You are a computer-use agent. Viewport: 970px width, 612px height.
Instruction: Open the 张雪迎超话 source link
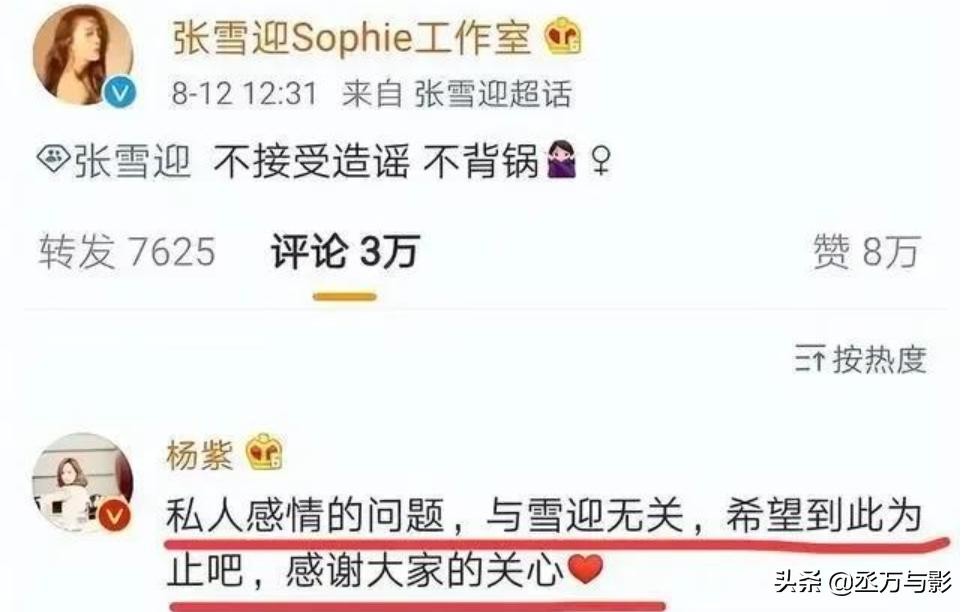492,95
